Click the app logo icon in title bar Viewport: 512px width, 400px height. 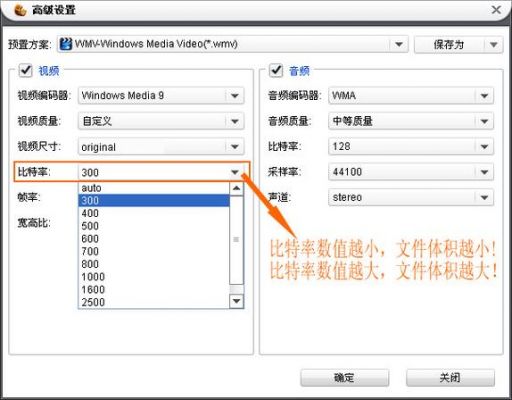[x=20, y=10]
